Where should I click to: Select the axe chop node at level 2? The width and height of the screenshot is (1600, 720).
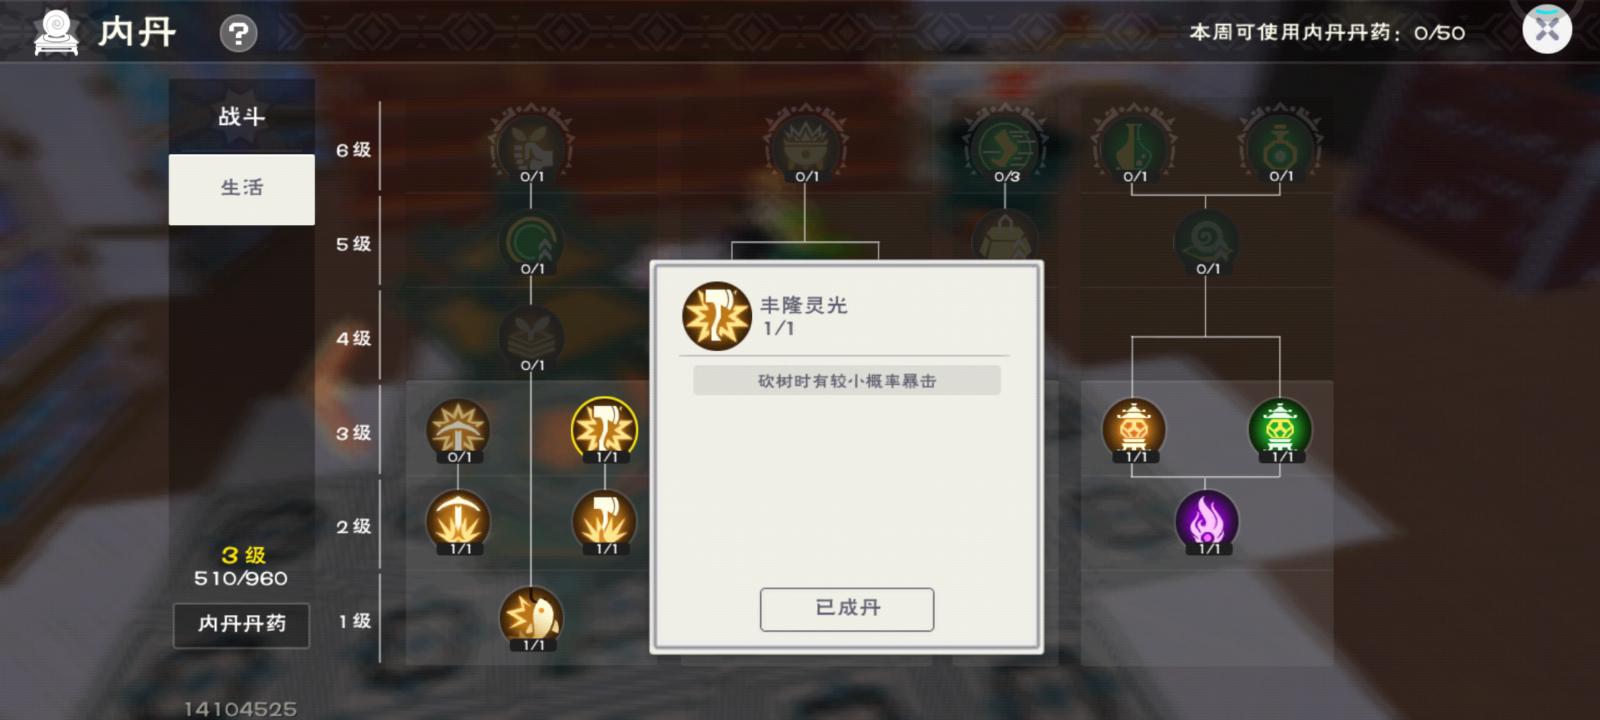pyautogui.click(x=604, y=521)
